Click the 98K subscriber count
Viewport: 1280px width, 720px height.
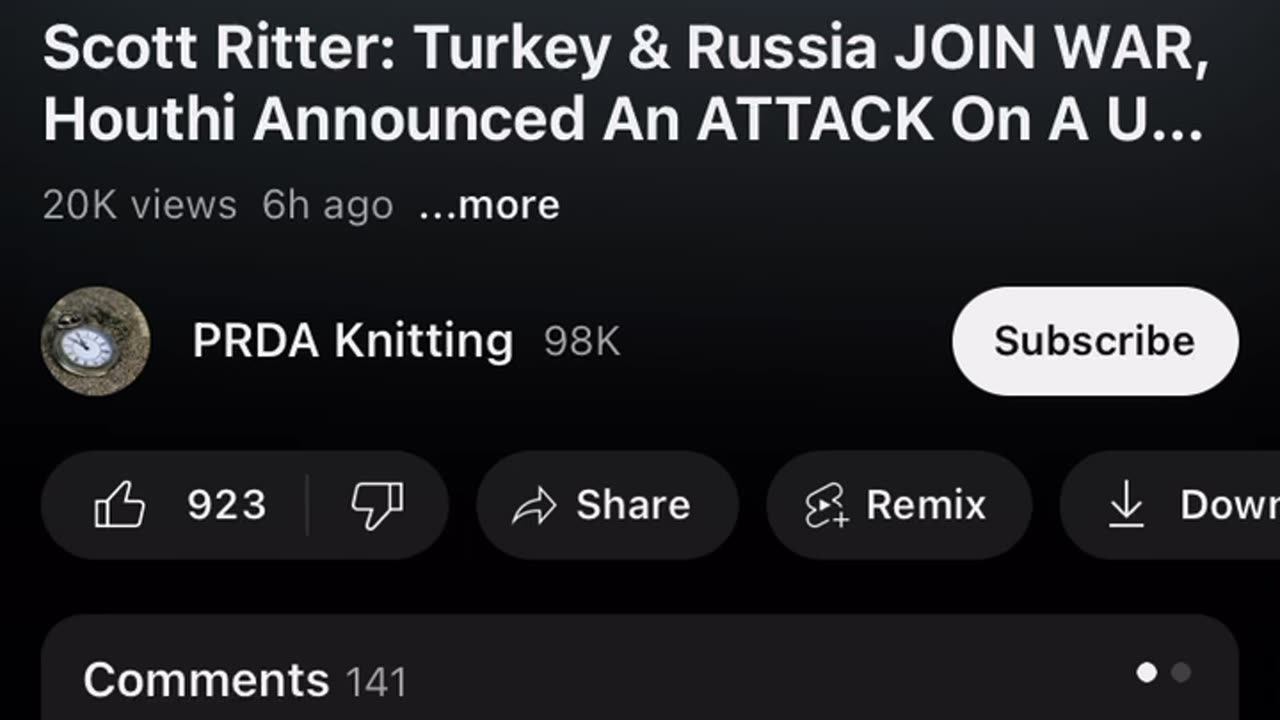[582, 342]
